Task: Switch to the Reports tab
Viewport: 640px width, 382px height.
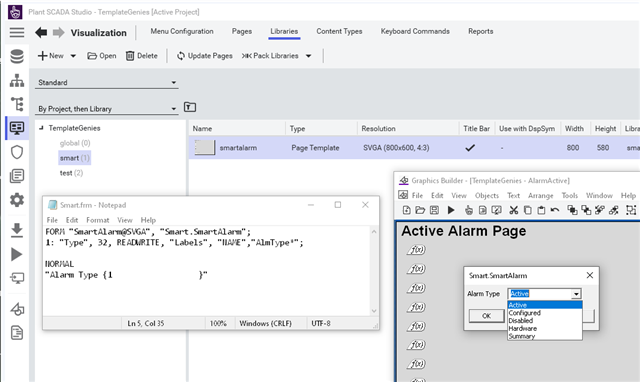Action: pos(480,31)
